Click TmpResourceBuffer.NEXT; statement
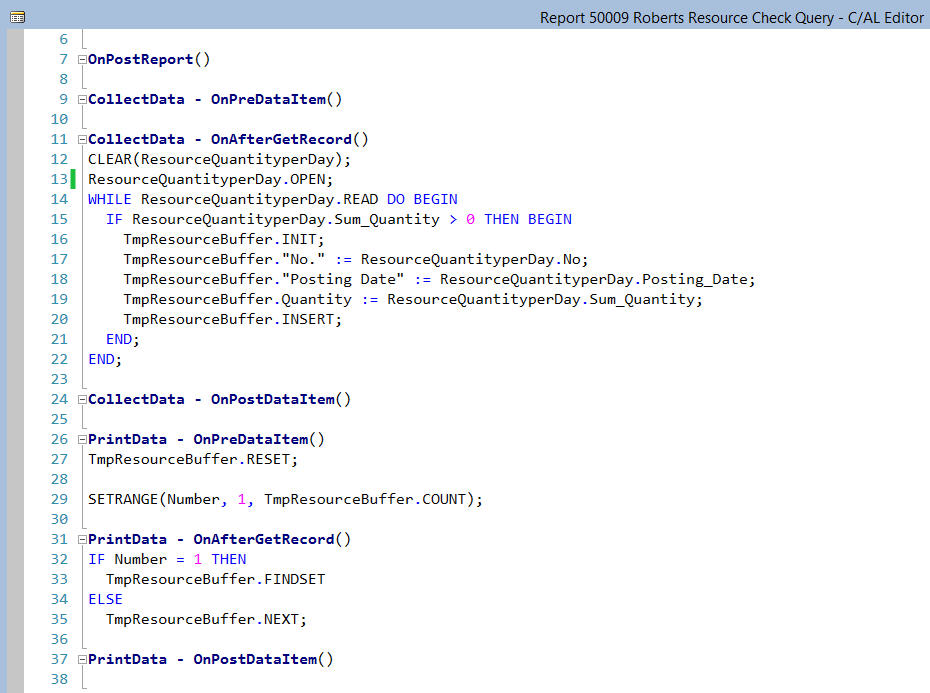The image size is (930, 693). (206, 619)
